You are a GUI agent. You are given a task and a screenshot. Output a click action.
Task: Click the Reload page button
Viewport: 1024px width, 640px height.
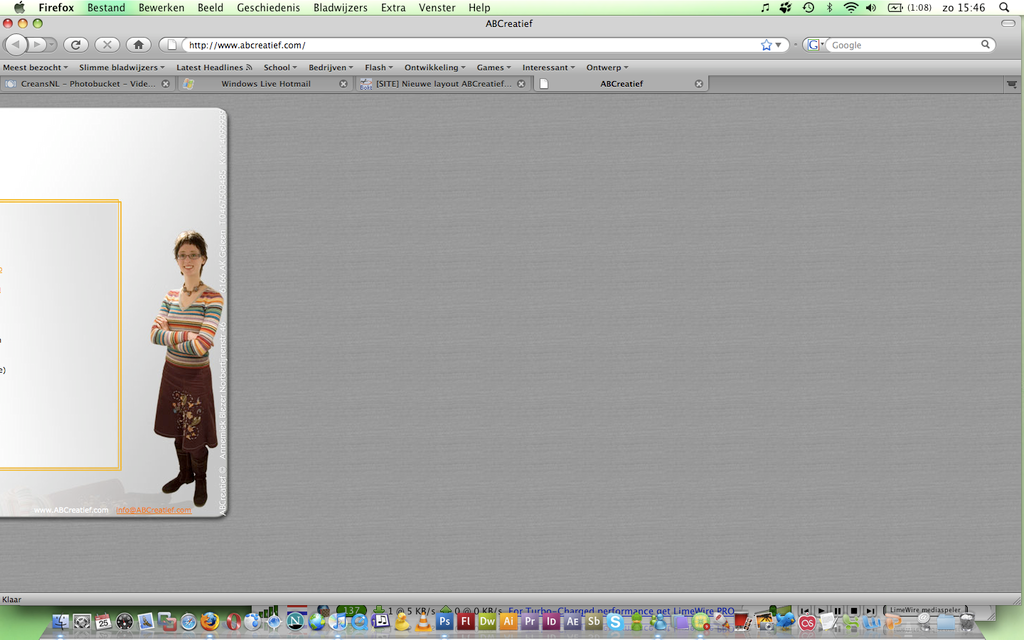point(75,45)
